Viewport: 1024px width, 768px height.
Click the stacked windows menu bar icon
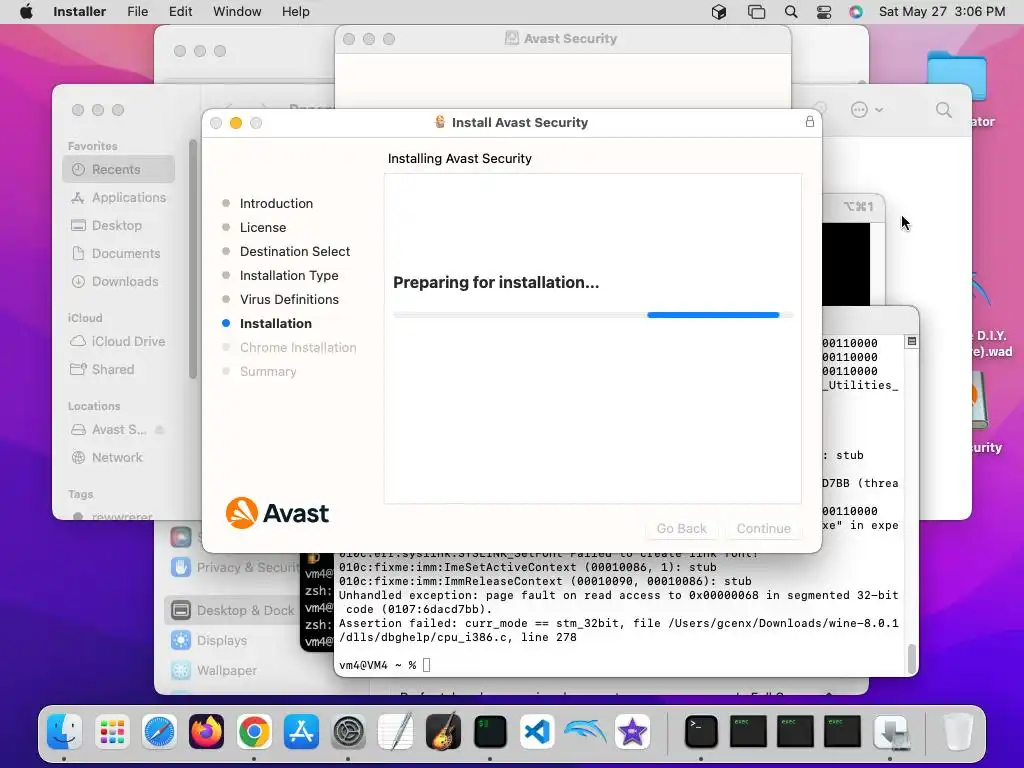756,12
